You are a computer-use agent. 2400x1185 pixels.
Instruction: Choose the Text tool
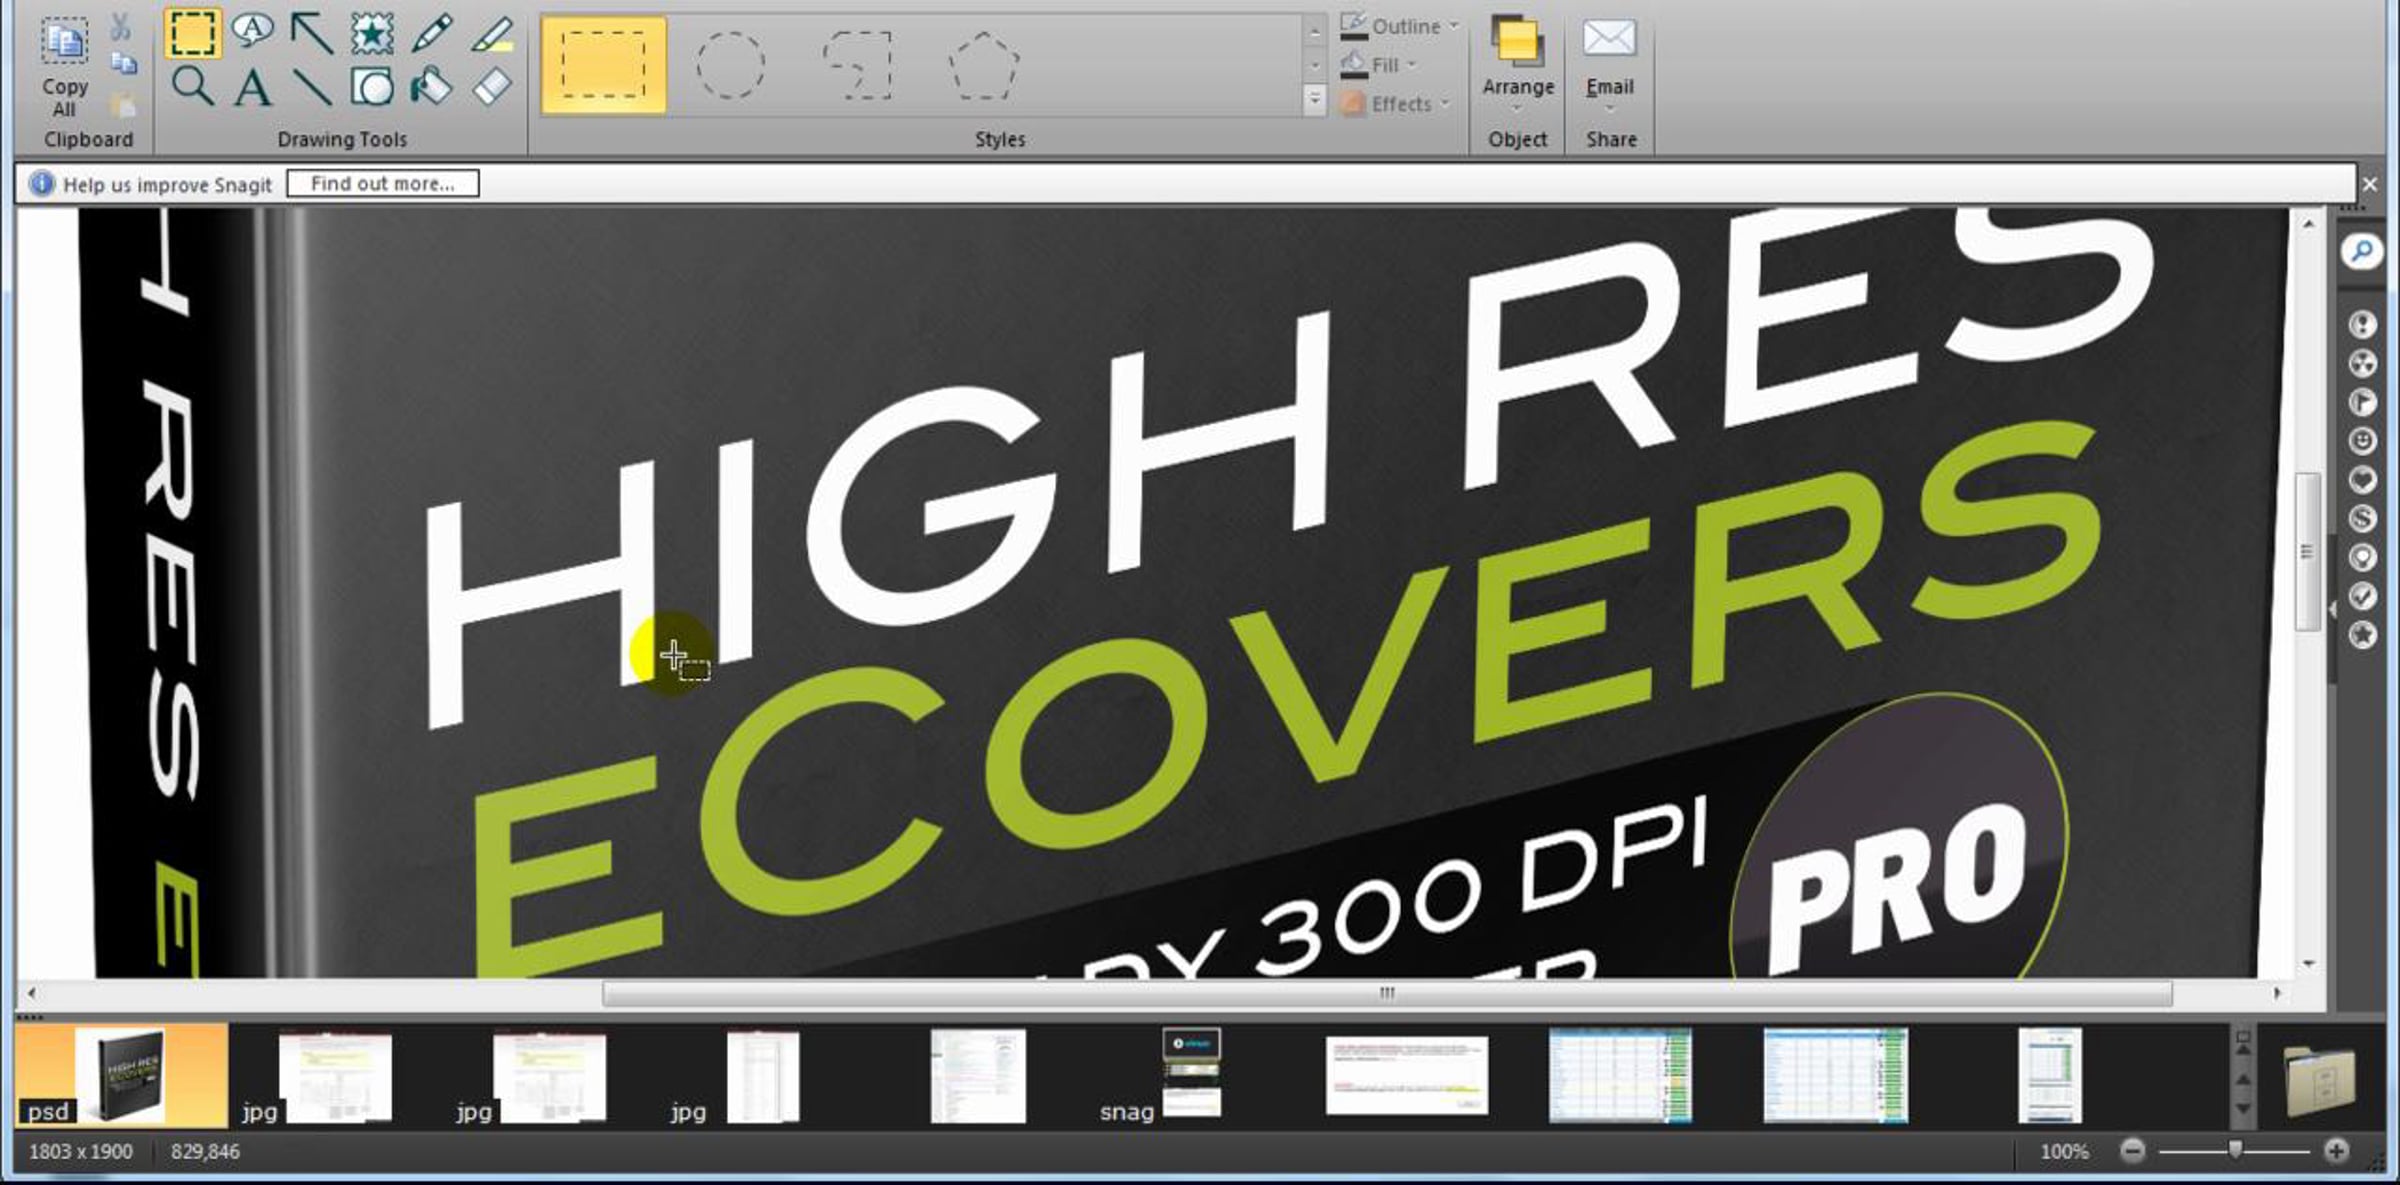coord(252,88)
